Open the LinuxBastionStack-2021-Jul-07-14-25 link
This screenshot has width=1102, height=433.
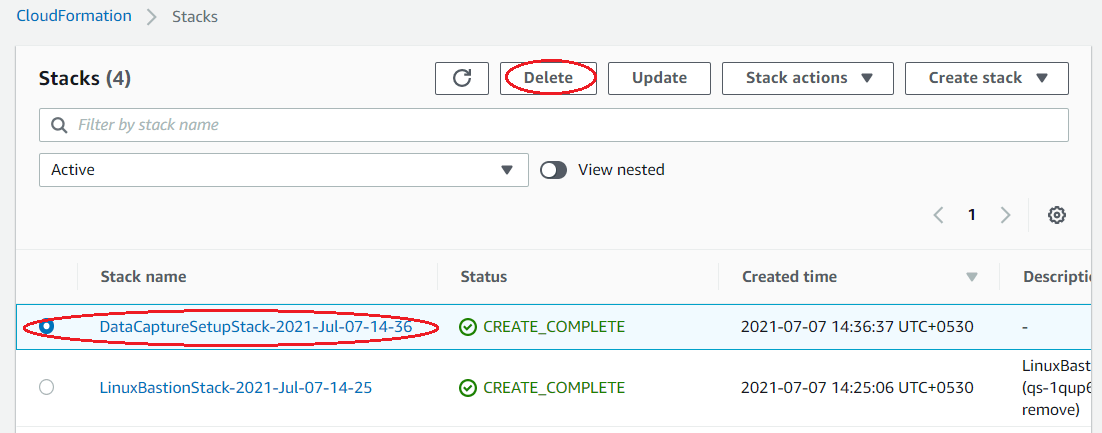(236, 388)
